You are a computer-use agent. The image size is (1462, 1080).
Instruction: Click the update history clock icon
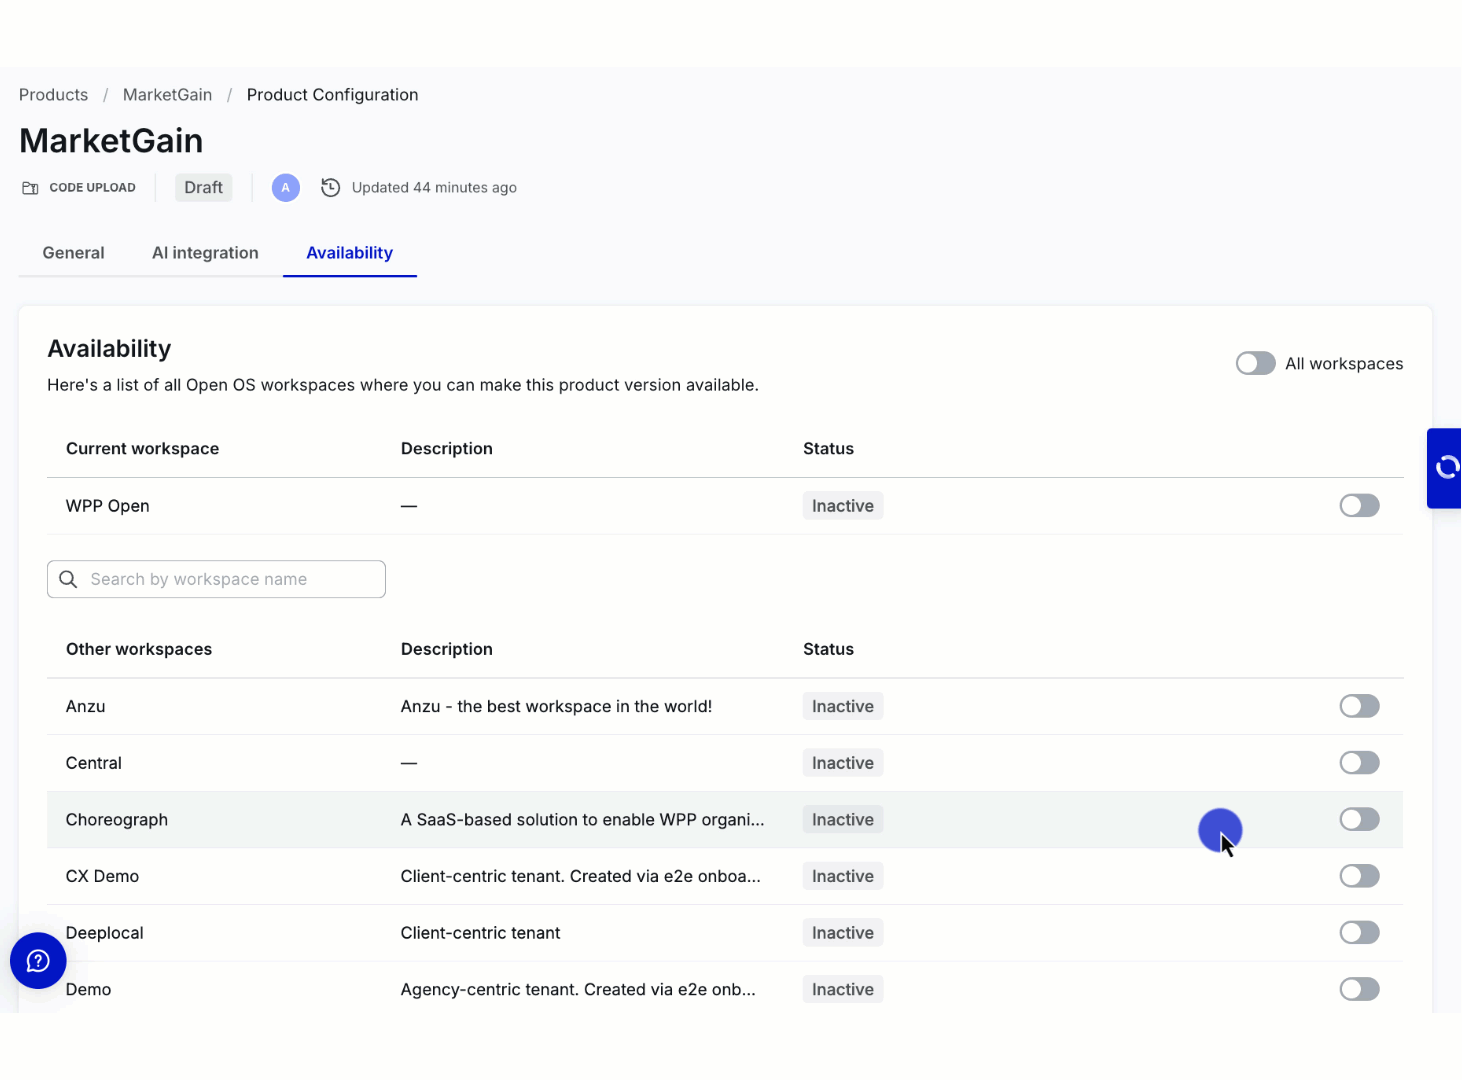[x=330, y=188]
